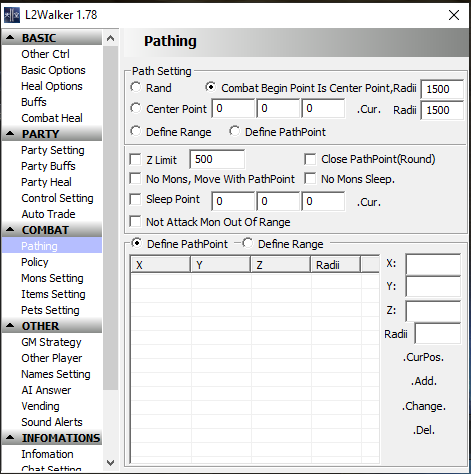Open Auto Trade page
Image resolution: width=471 pixels, height=474 pixels.
pos(48,214)
